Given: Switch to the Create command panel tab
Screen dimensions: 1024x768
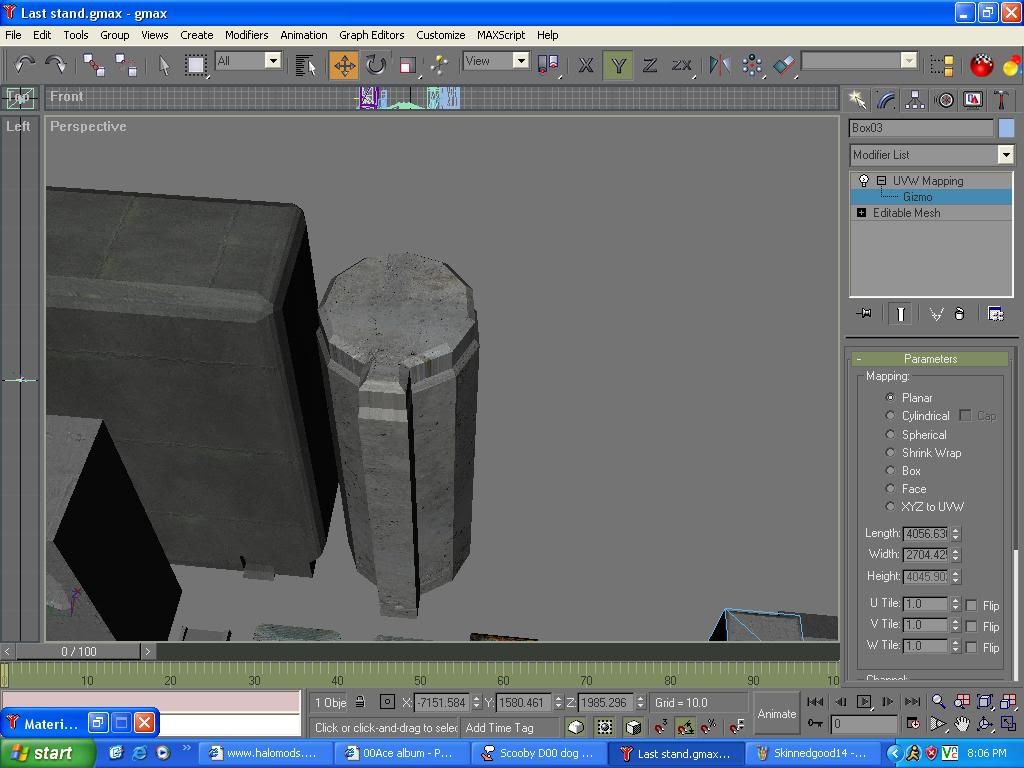Looking at the screenshot, I should click(857, 99).
